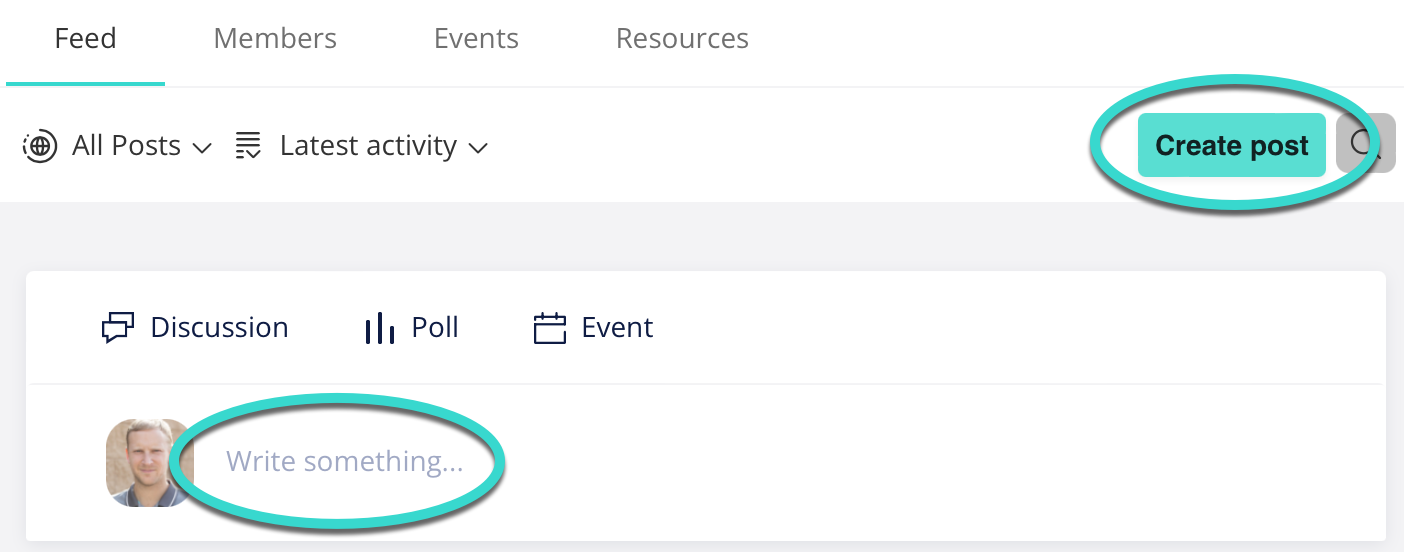Image resolution: width=1404 pixels, height=552 pixels.
Task: Choose the Discussion post type
Action: tap(195, 328)
